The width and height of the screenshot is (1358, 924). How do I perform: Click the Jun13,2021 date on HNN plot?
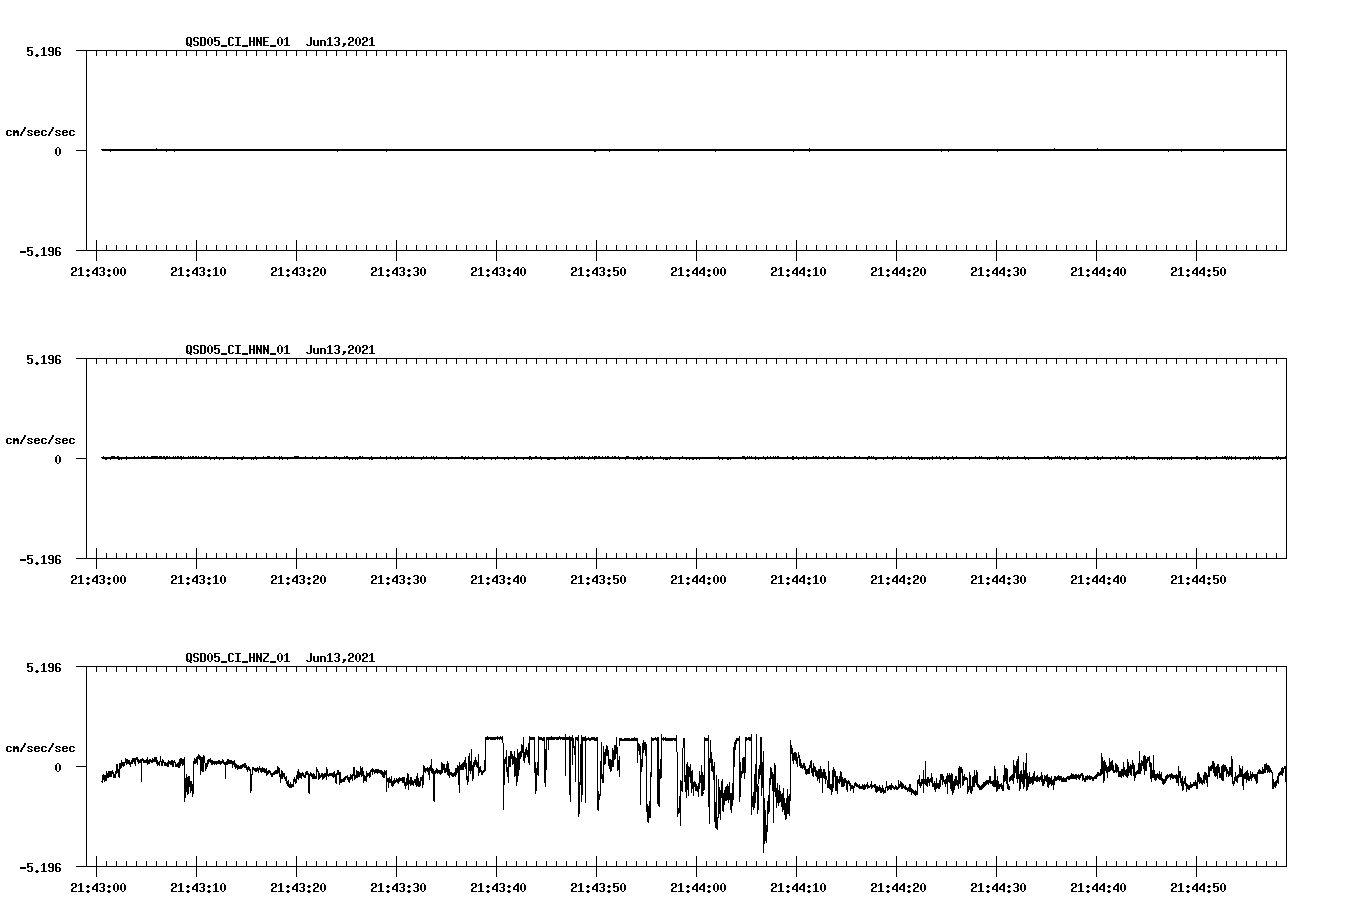click(341, 350)
